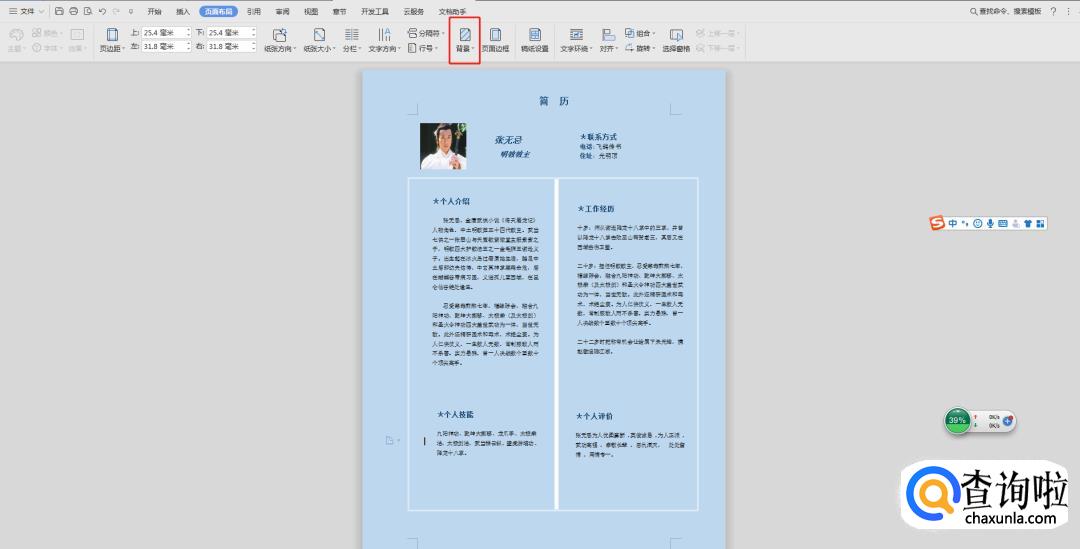Toggle Sogou 中 Chinese/English mode

(x=953, y=223)
